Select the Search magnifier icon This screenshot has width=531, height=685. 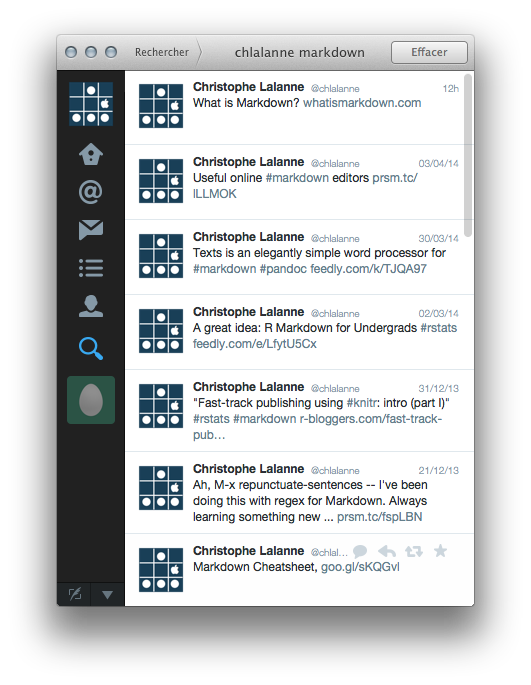coord(91,348)
